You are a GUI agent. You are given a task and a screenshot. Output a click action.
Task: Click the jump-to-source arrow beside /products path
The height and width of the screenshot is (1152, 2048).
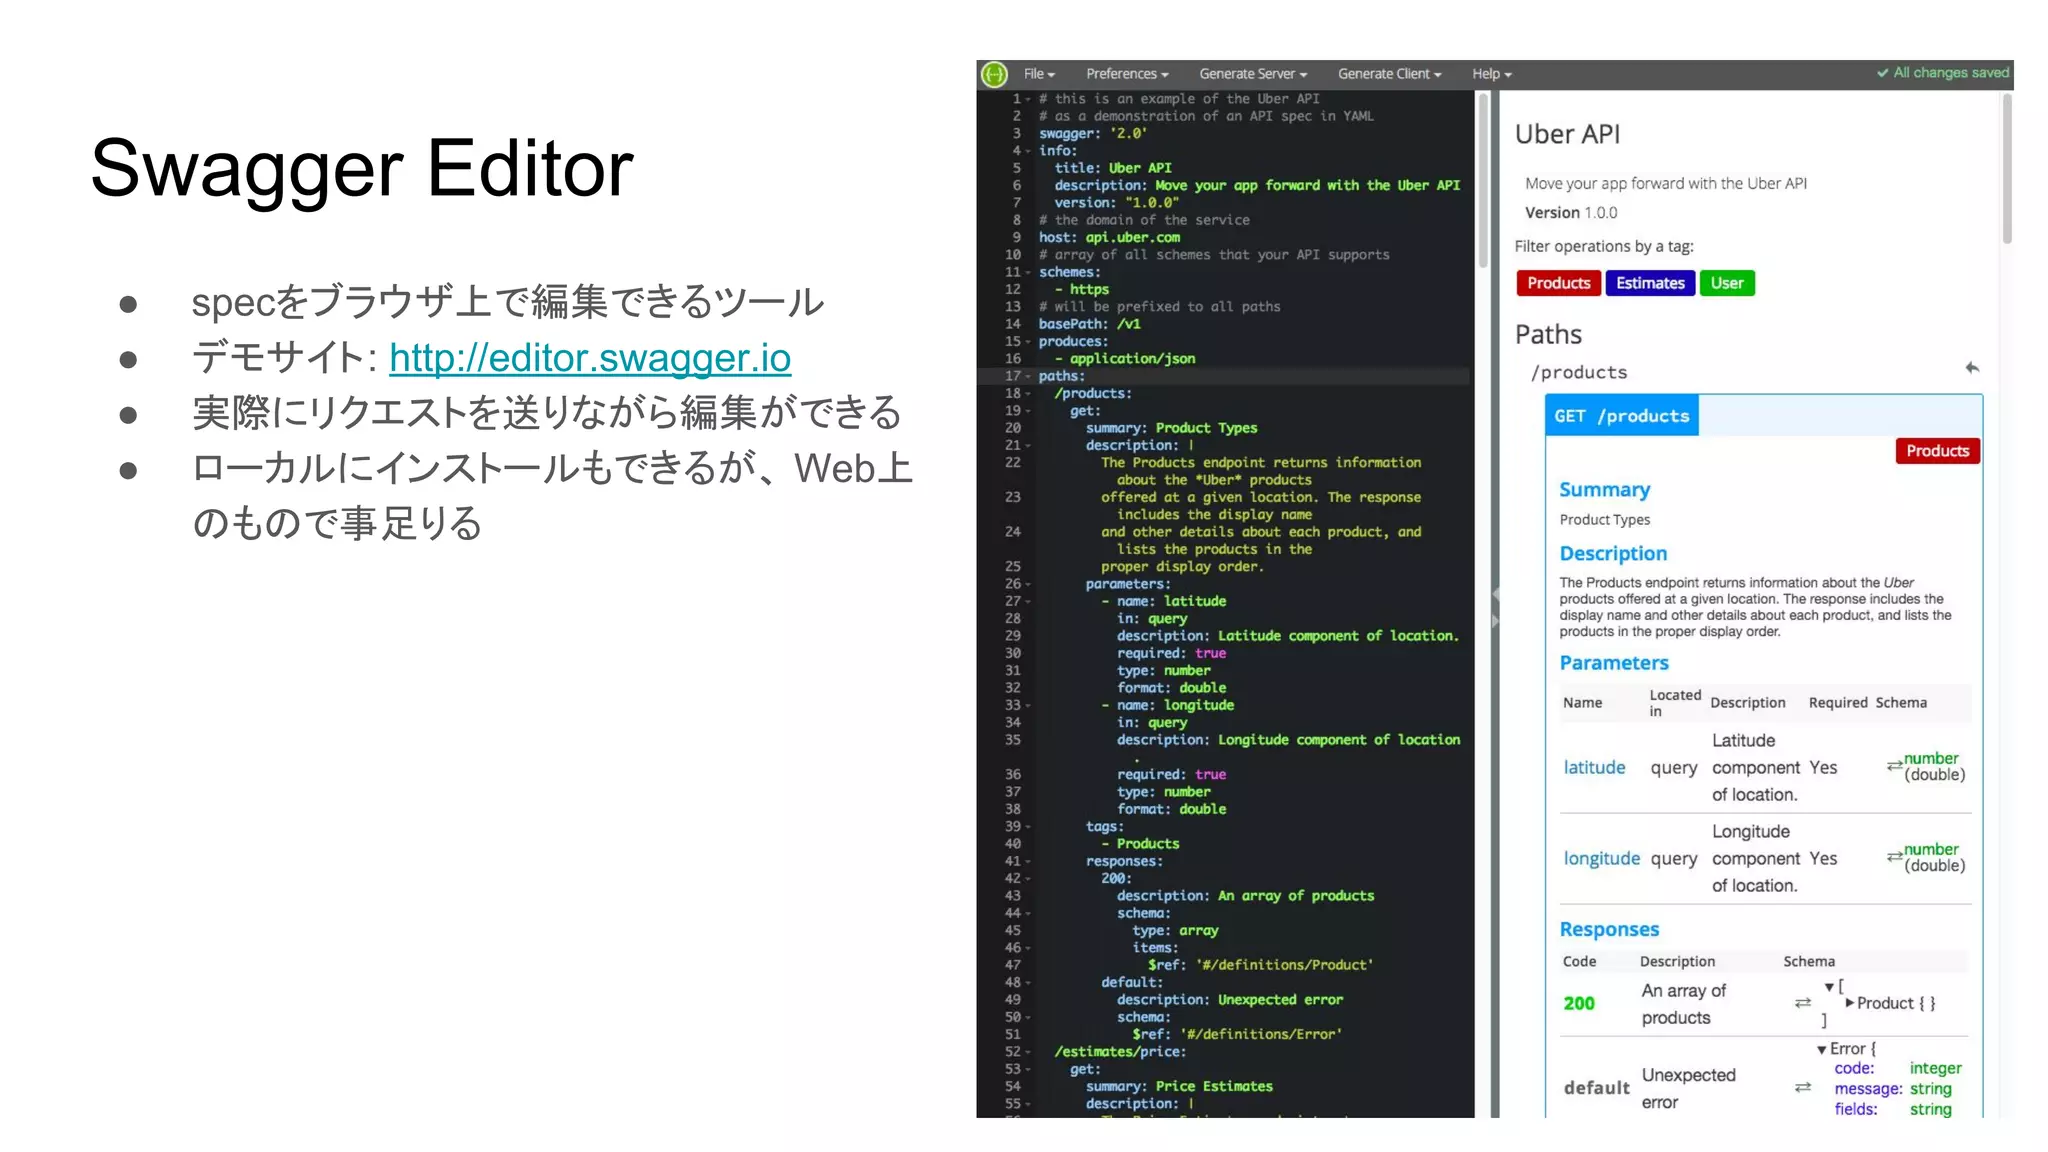tap(1971, 368)
